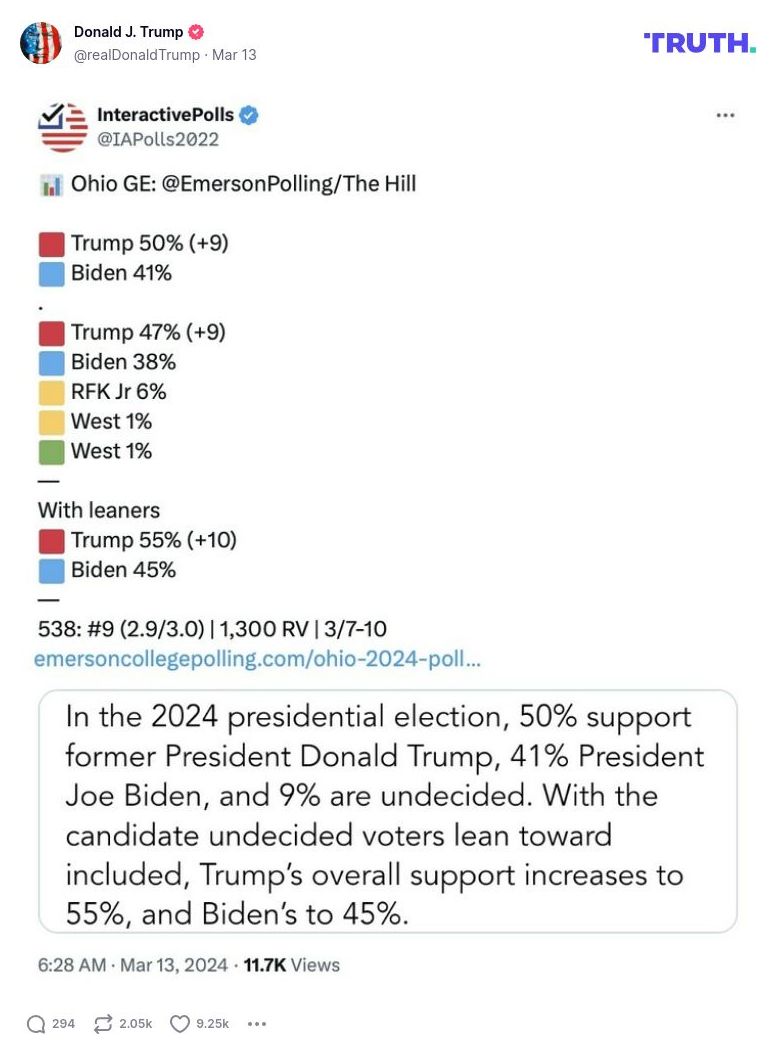Click the InteractivePolls flag avatar icon
Viewport: 777px width, 1054px height.
point(63,127)
